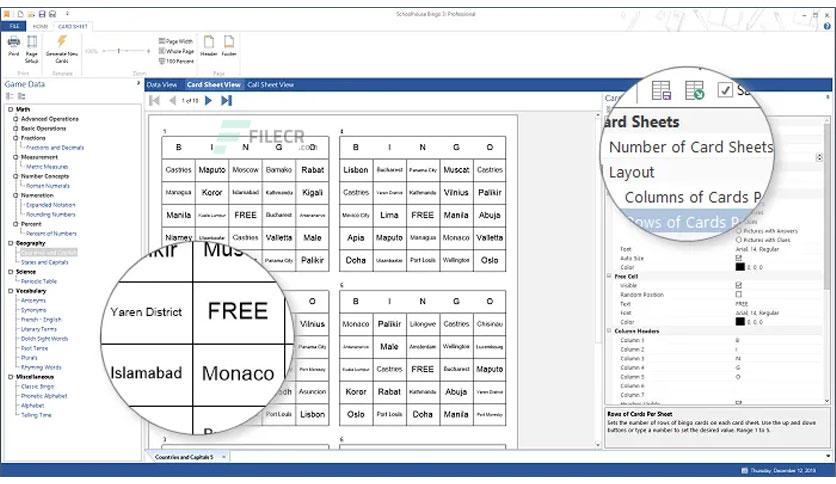This screenshot has height=484, width=836.
Task: Enable the Random Position checkbox
Action: click(738, 294)
